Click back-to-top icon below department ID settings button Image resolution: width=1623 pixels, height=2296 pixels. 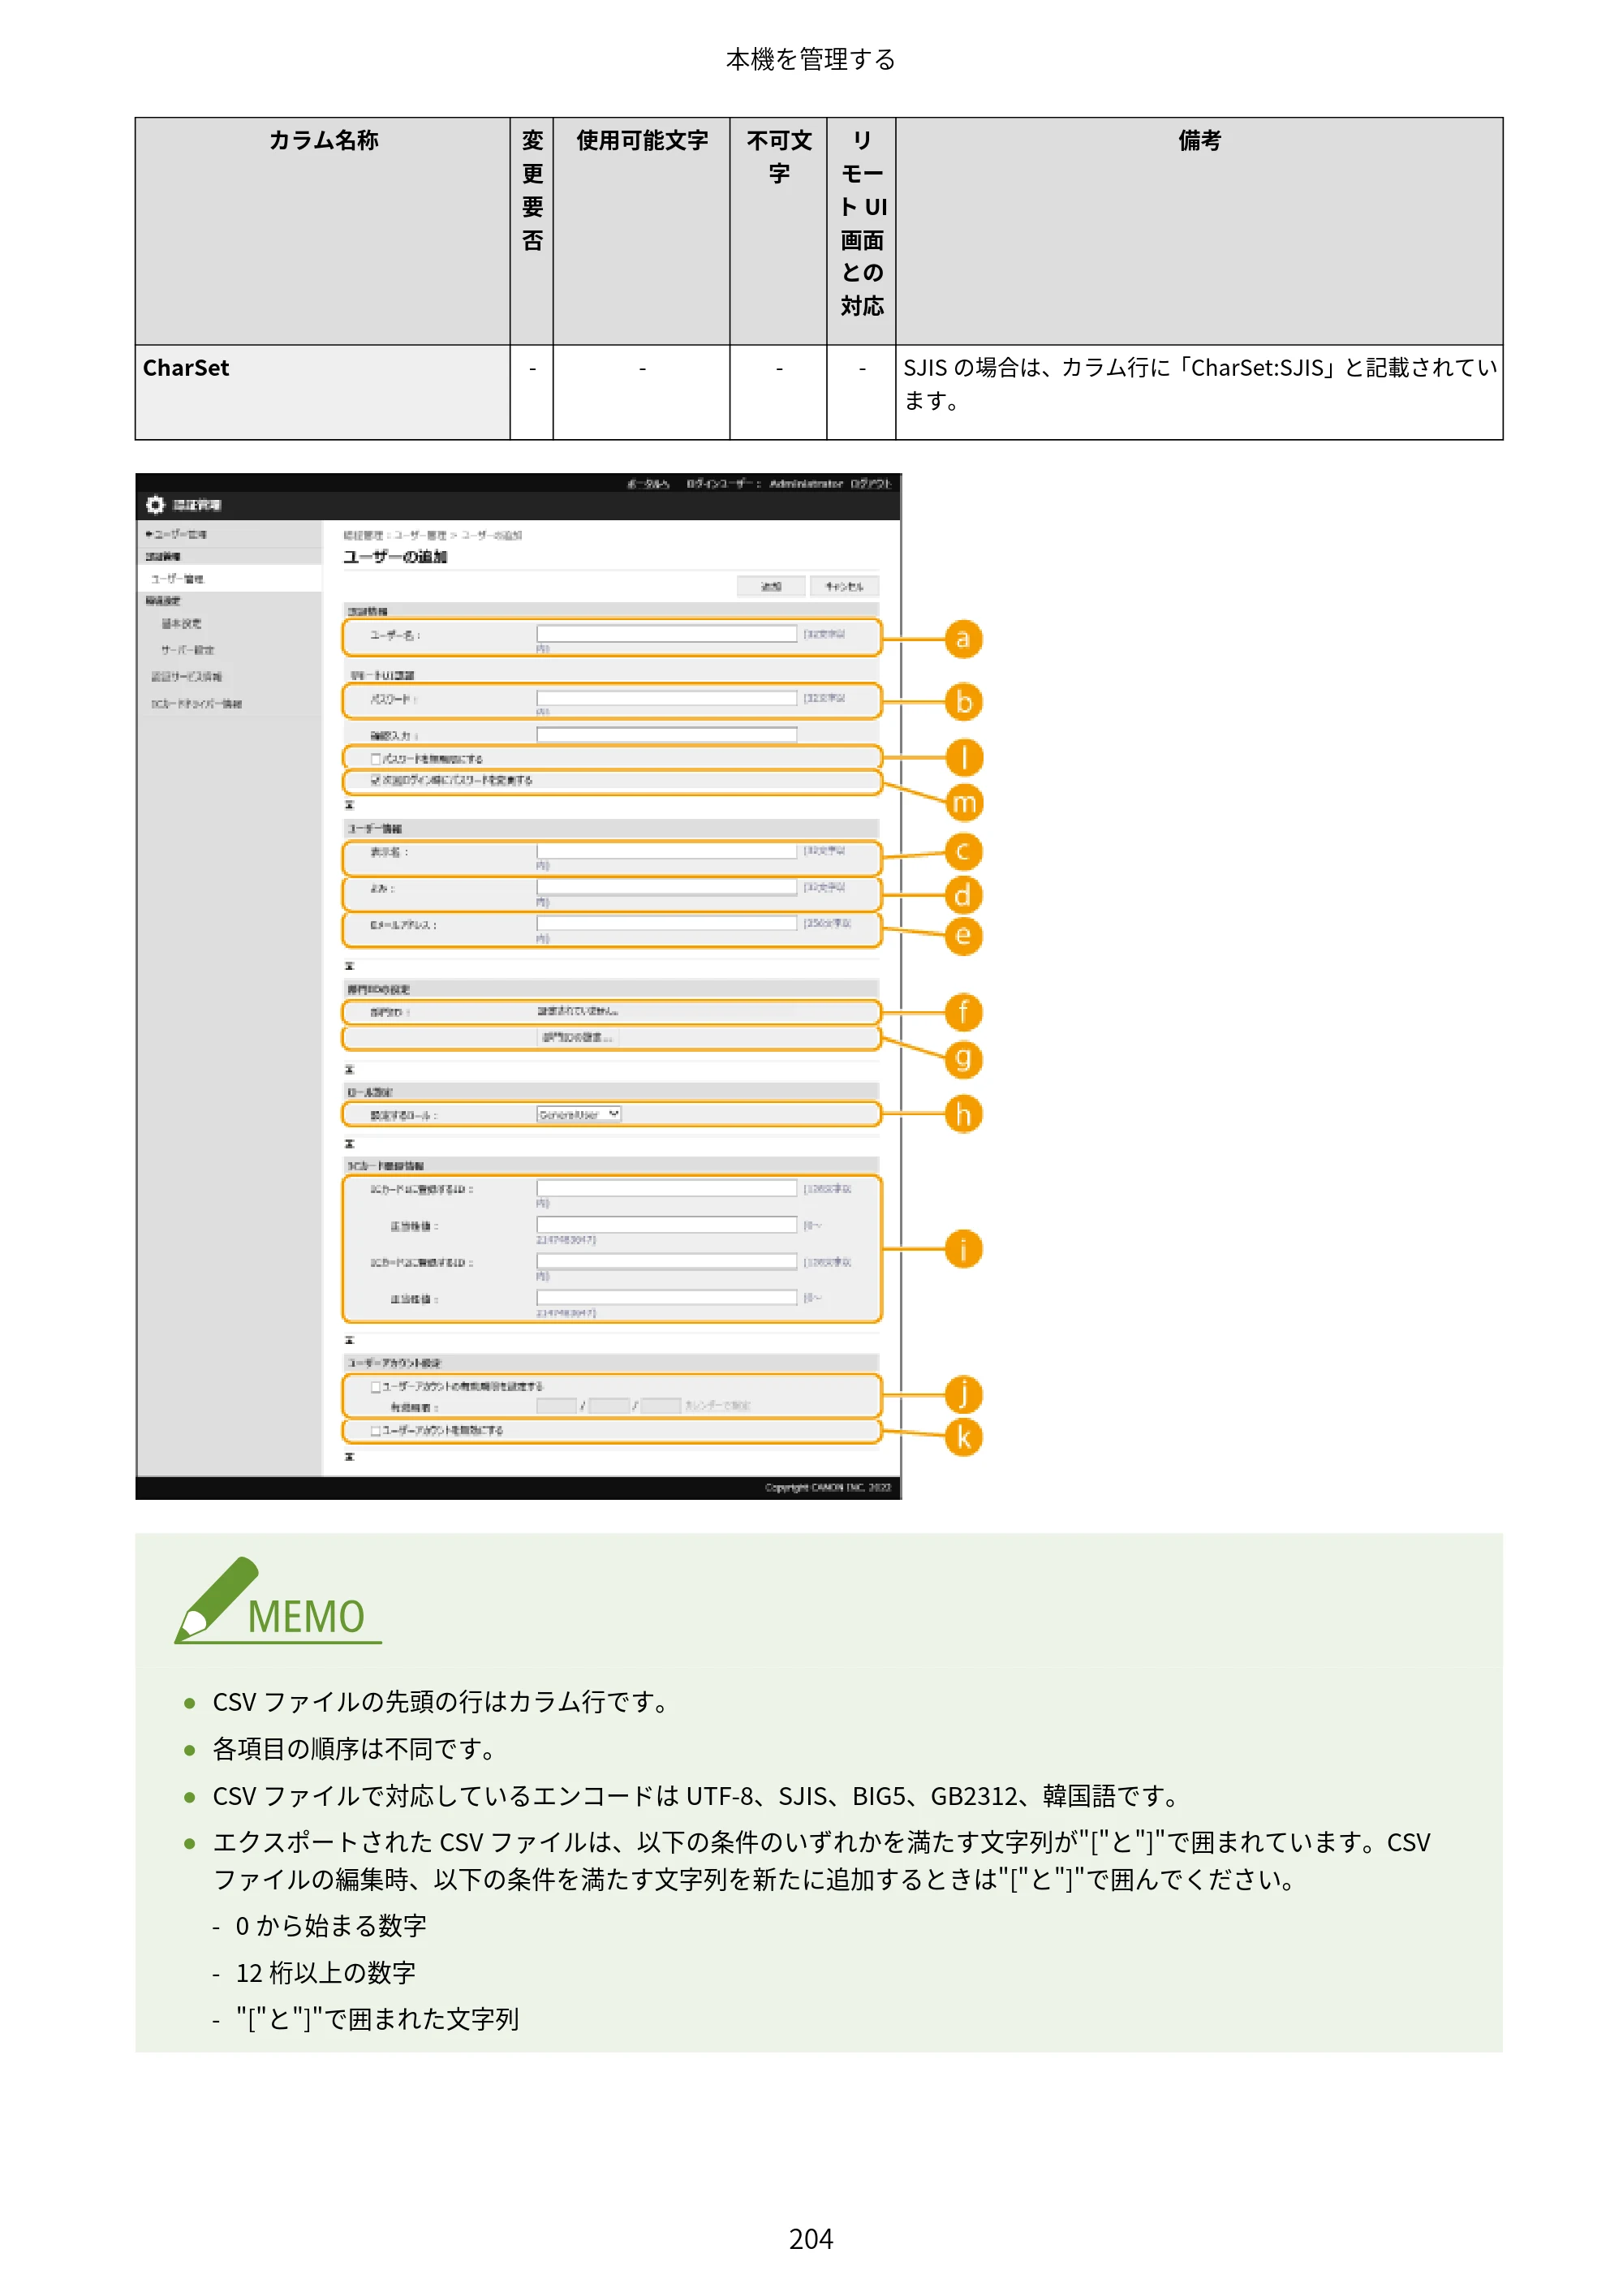[x=349, y=1070]
